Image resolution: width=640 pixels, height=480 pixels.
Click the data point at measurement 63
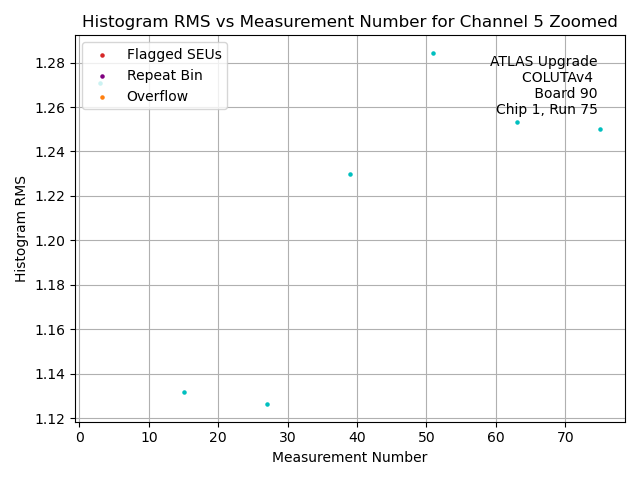(x=517, y=122)
